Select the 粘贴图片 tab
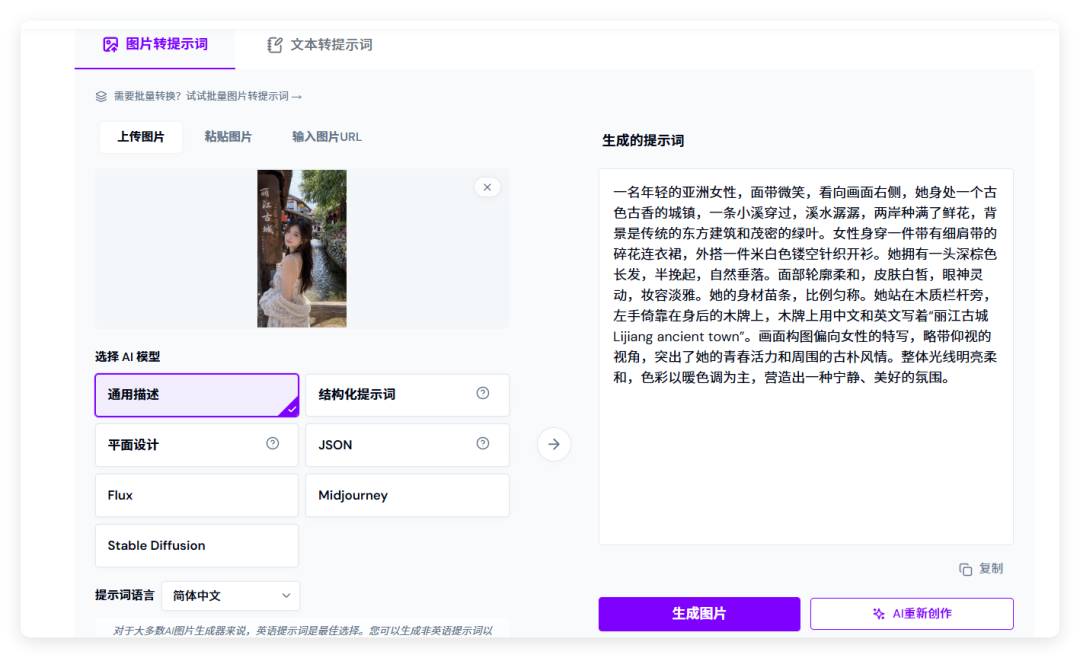This screenshot has width=1080, height=658. tap(228, 136)
